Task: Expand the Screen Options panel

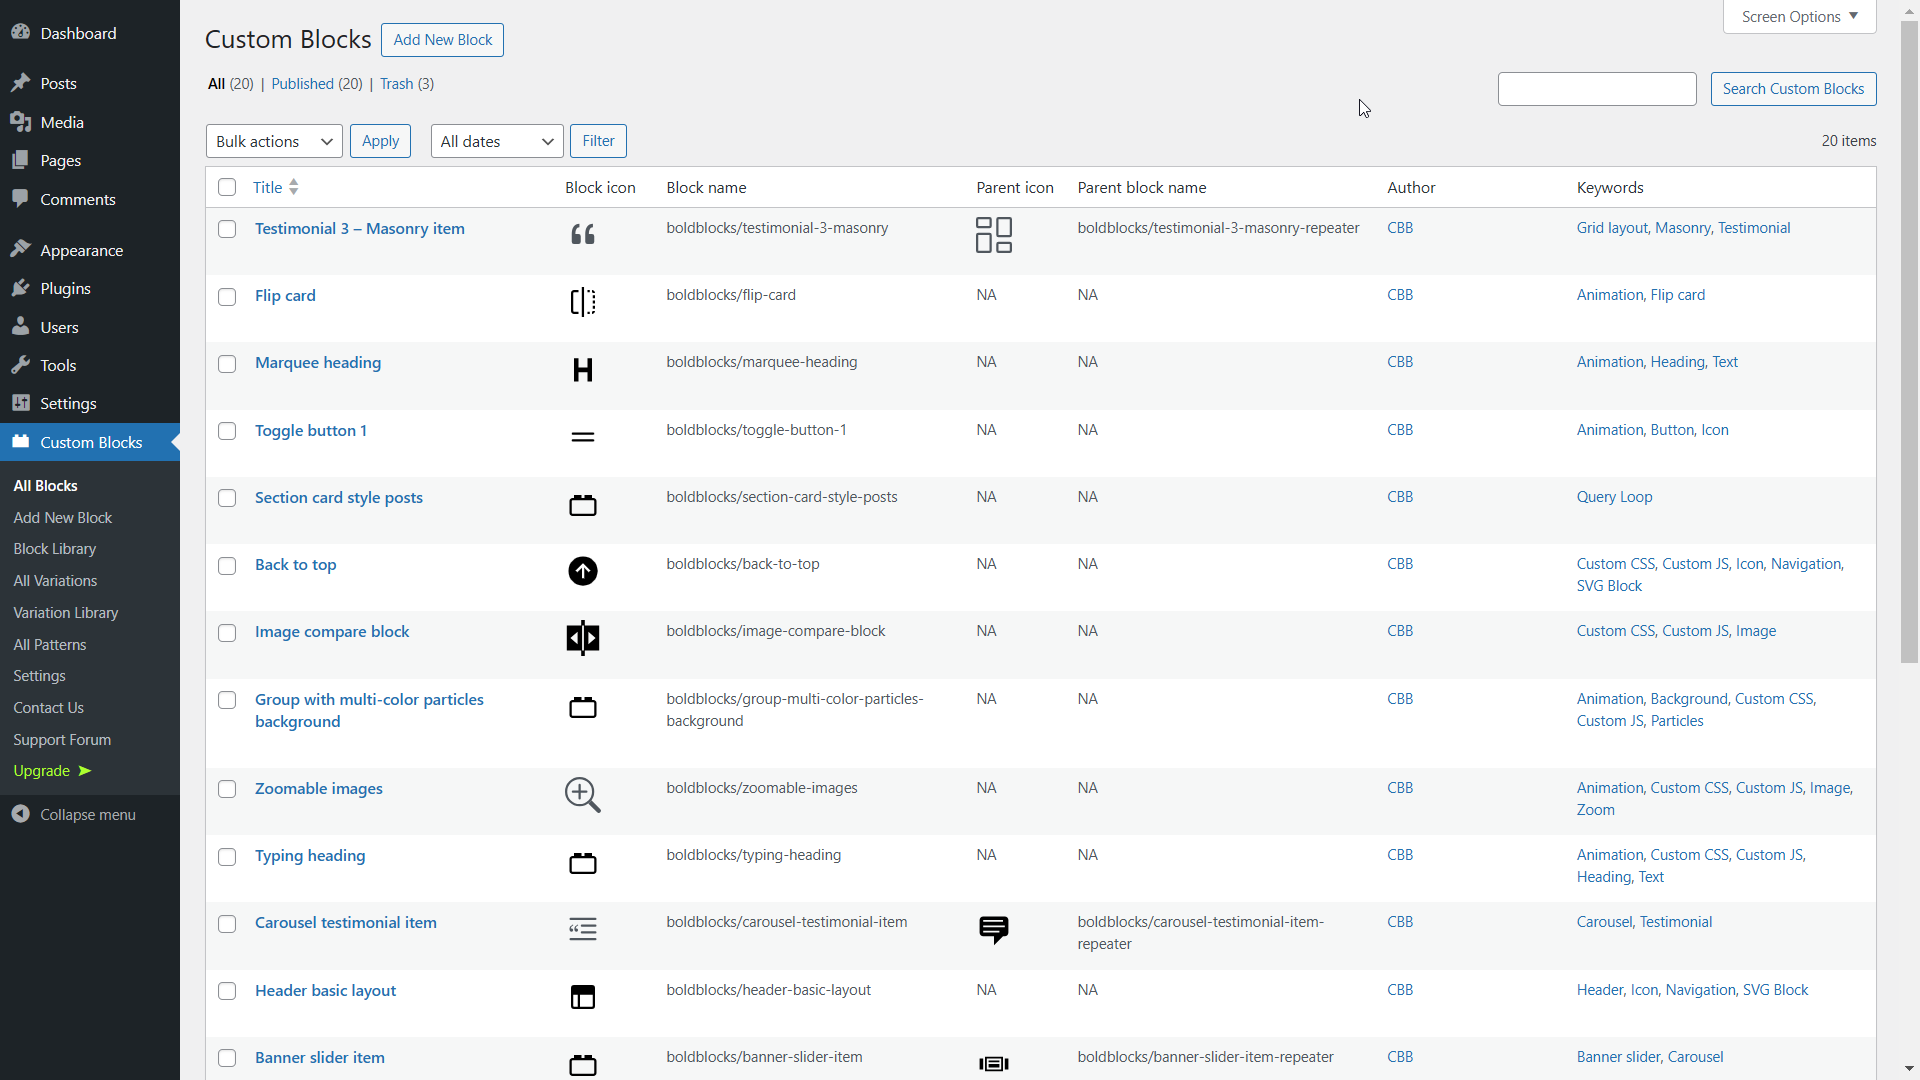Action: [x=1800, y=17]
